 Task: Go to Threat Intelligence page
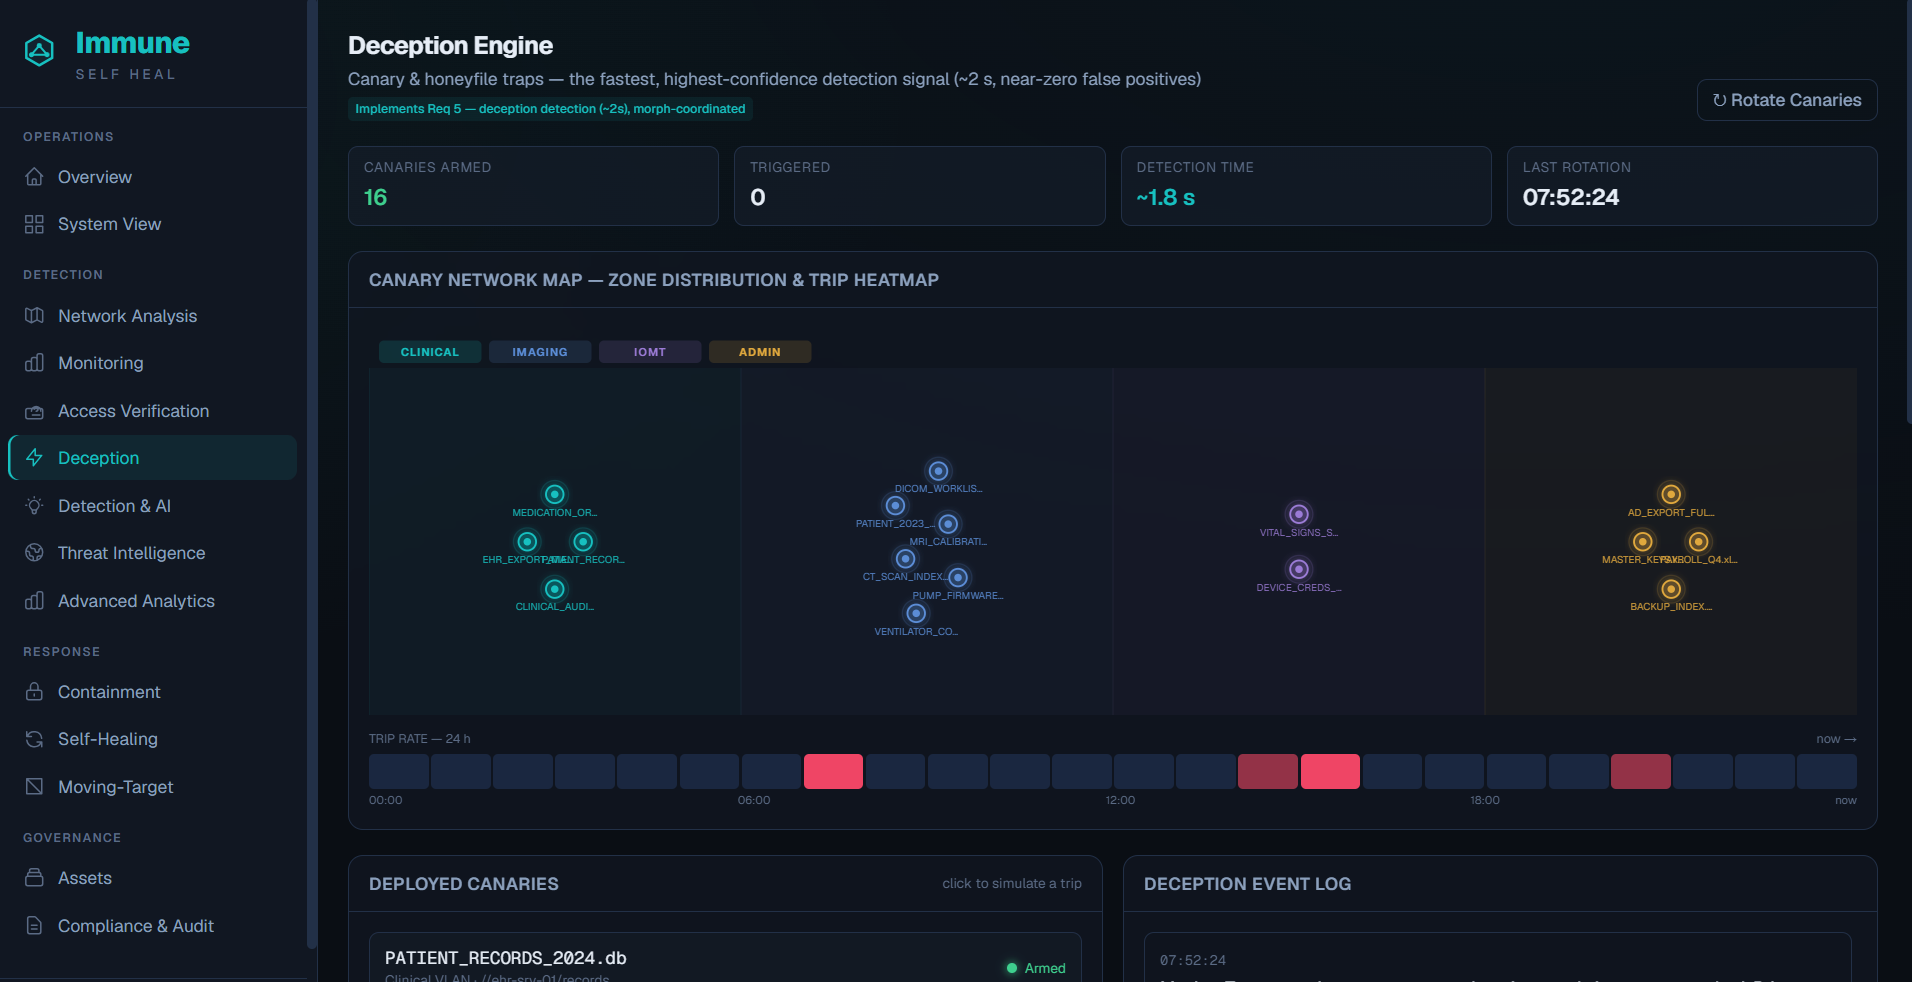[x=152, y=553]
